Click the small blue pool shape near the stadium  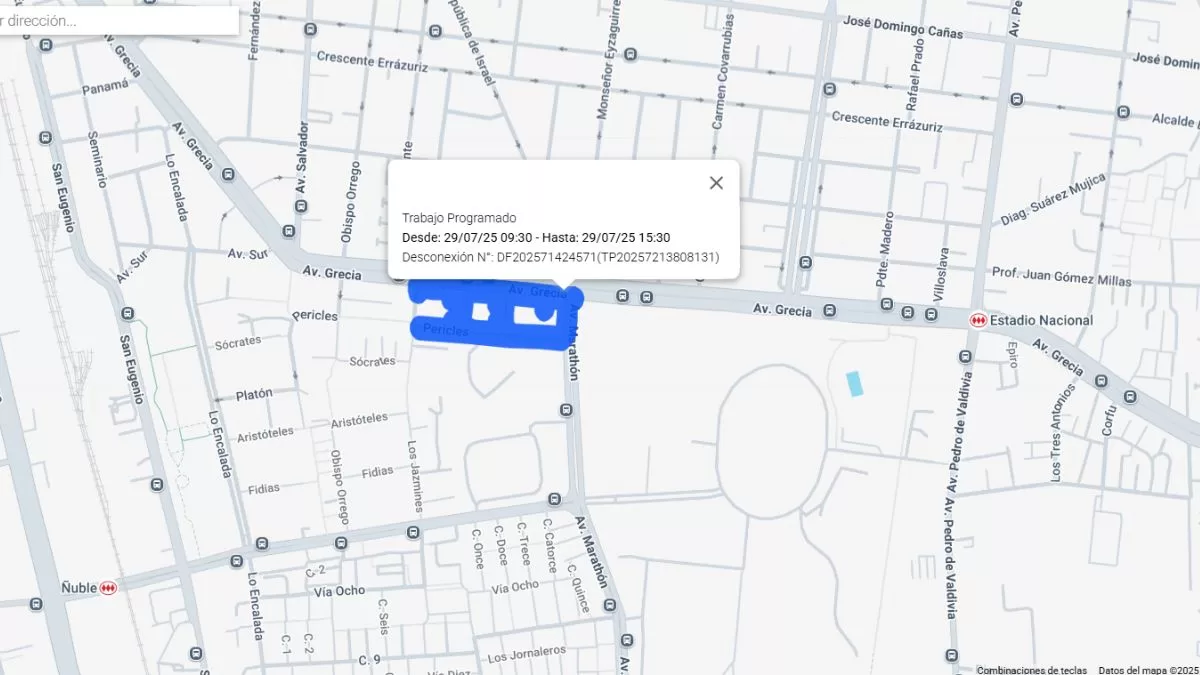pyautogui.click(x=854, y=383)
